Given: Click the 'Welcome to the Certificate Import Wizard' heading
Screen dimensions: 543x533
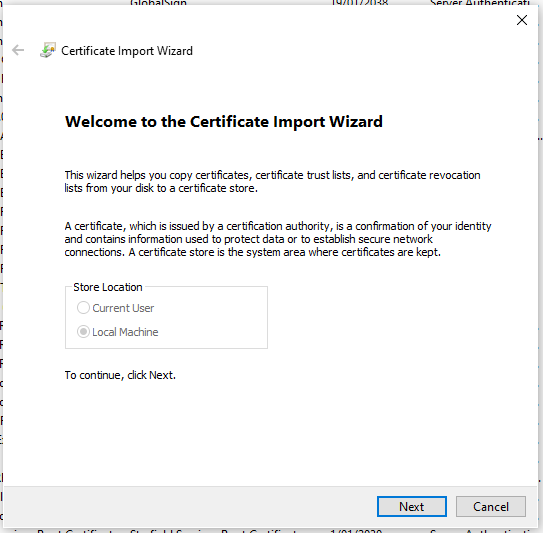Looking at the screenshot, I should click(224, 122).
